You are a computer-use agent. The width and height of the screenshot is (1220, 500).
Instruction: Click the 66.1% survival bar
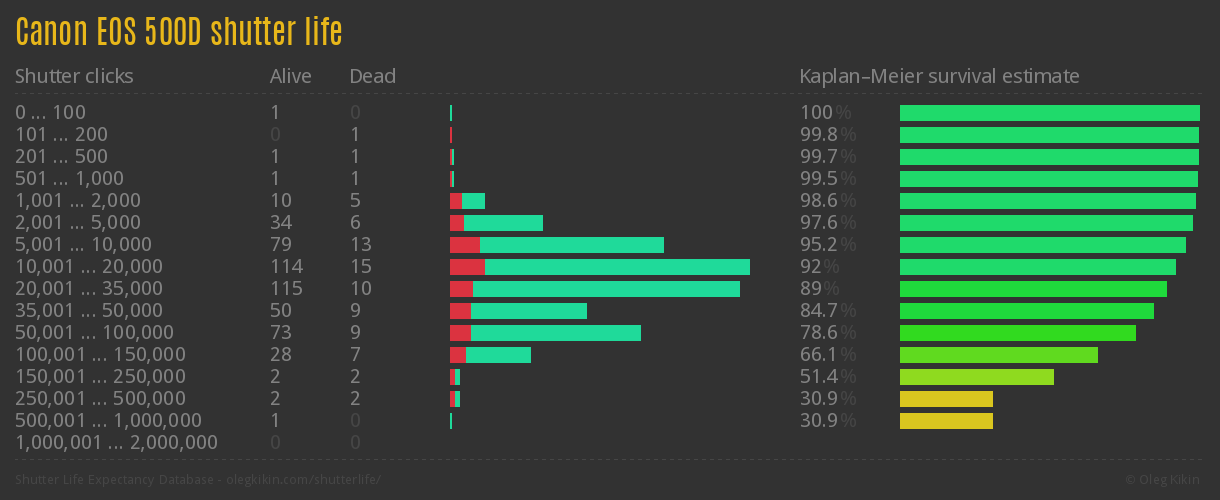point(998,355)
